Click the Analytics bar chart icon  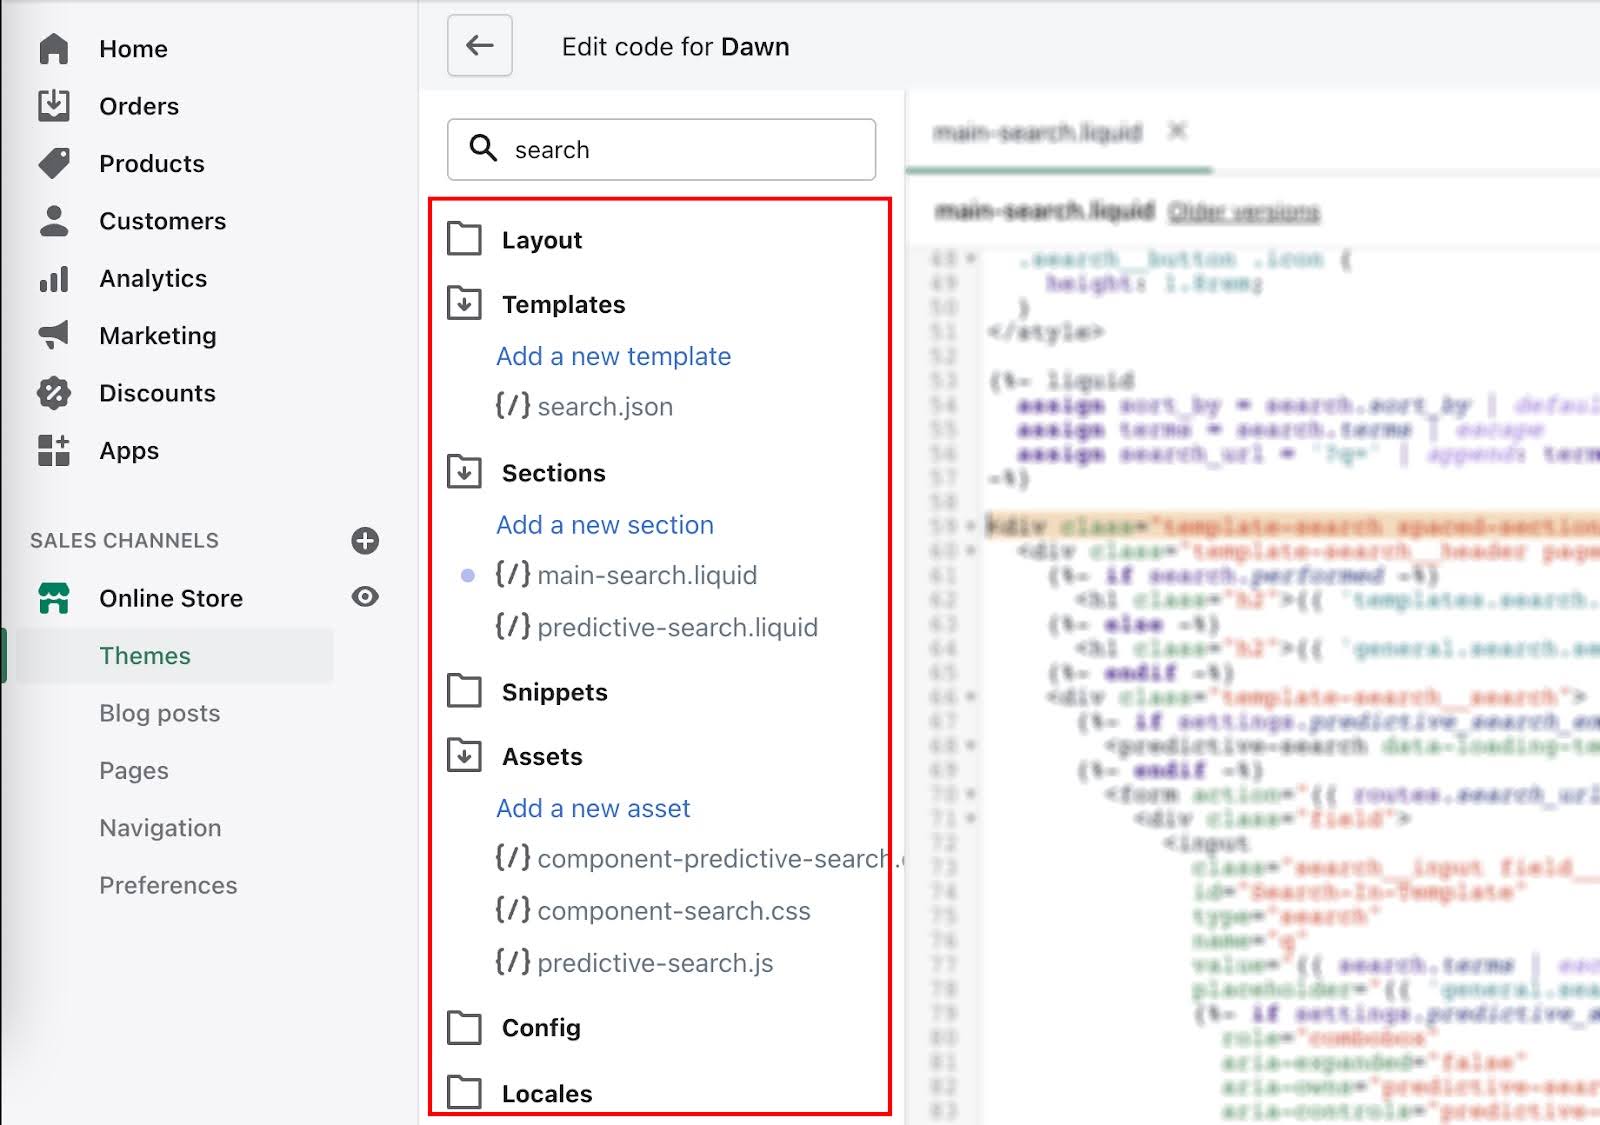(x=54, y=279)
